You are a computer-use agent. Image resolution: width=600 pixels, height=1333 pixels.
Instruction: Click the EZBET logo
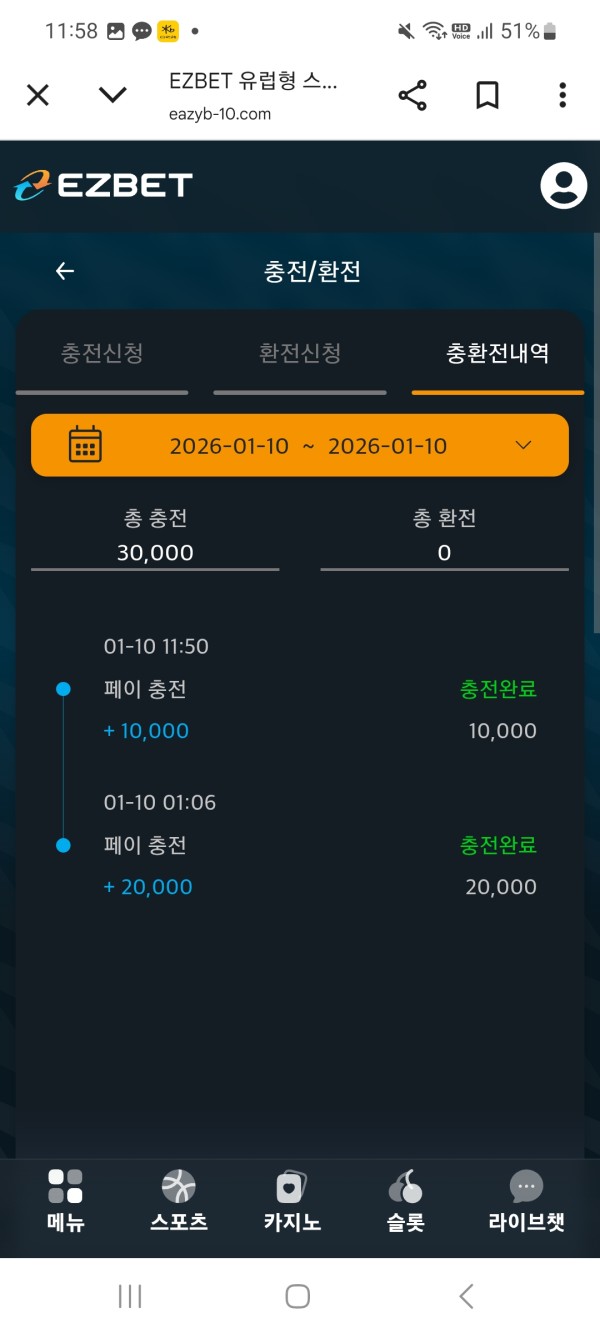[x=103, y=185]
